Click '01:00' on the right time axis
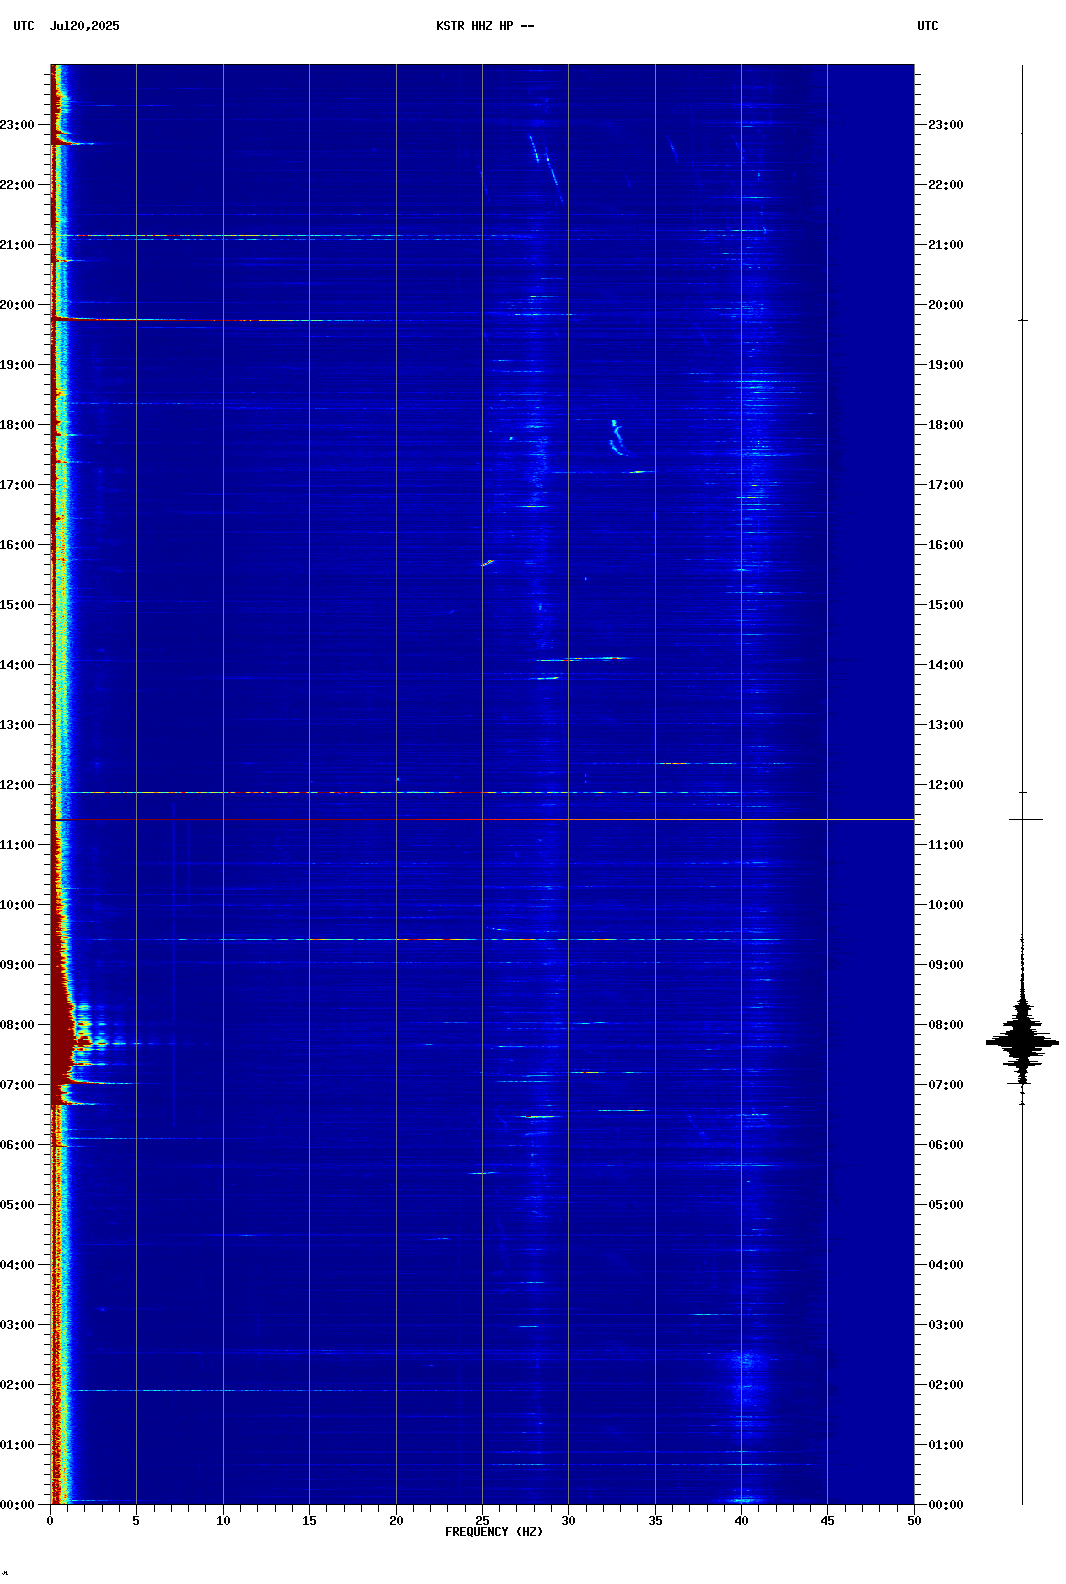Viewport: 1066px width, 1584px height. (946, 1445)
